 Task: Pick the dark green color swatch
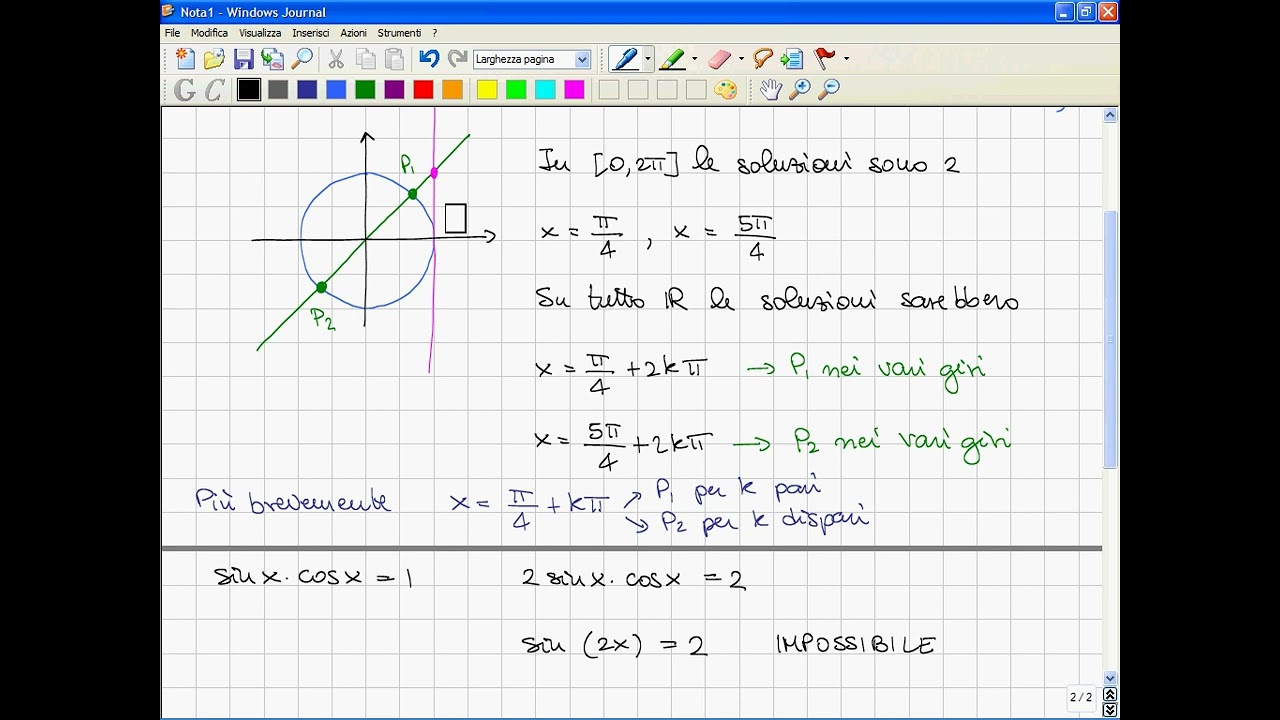(x=365, y=90)
